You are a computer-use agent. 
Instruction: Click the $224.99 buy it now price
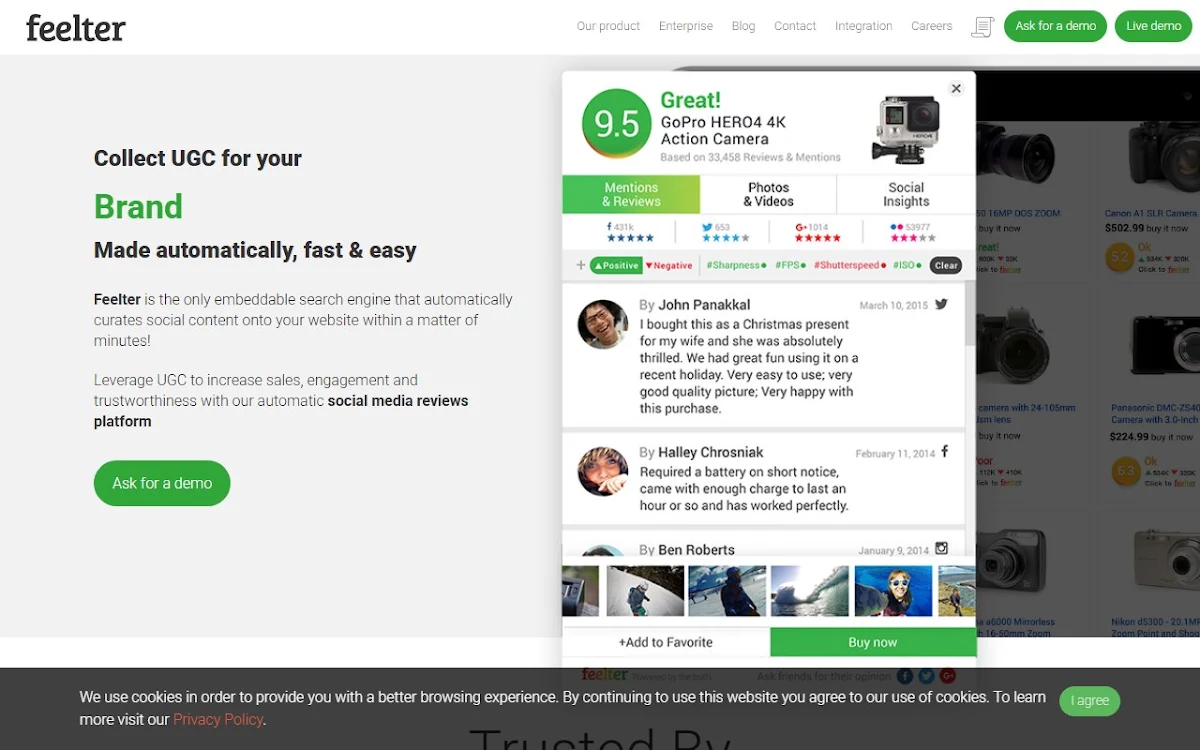[1151, 437]
